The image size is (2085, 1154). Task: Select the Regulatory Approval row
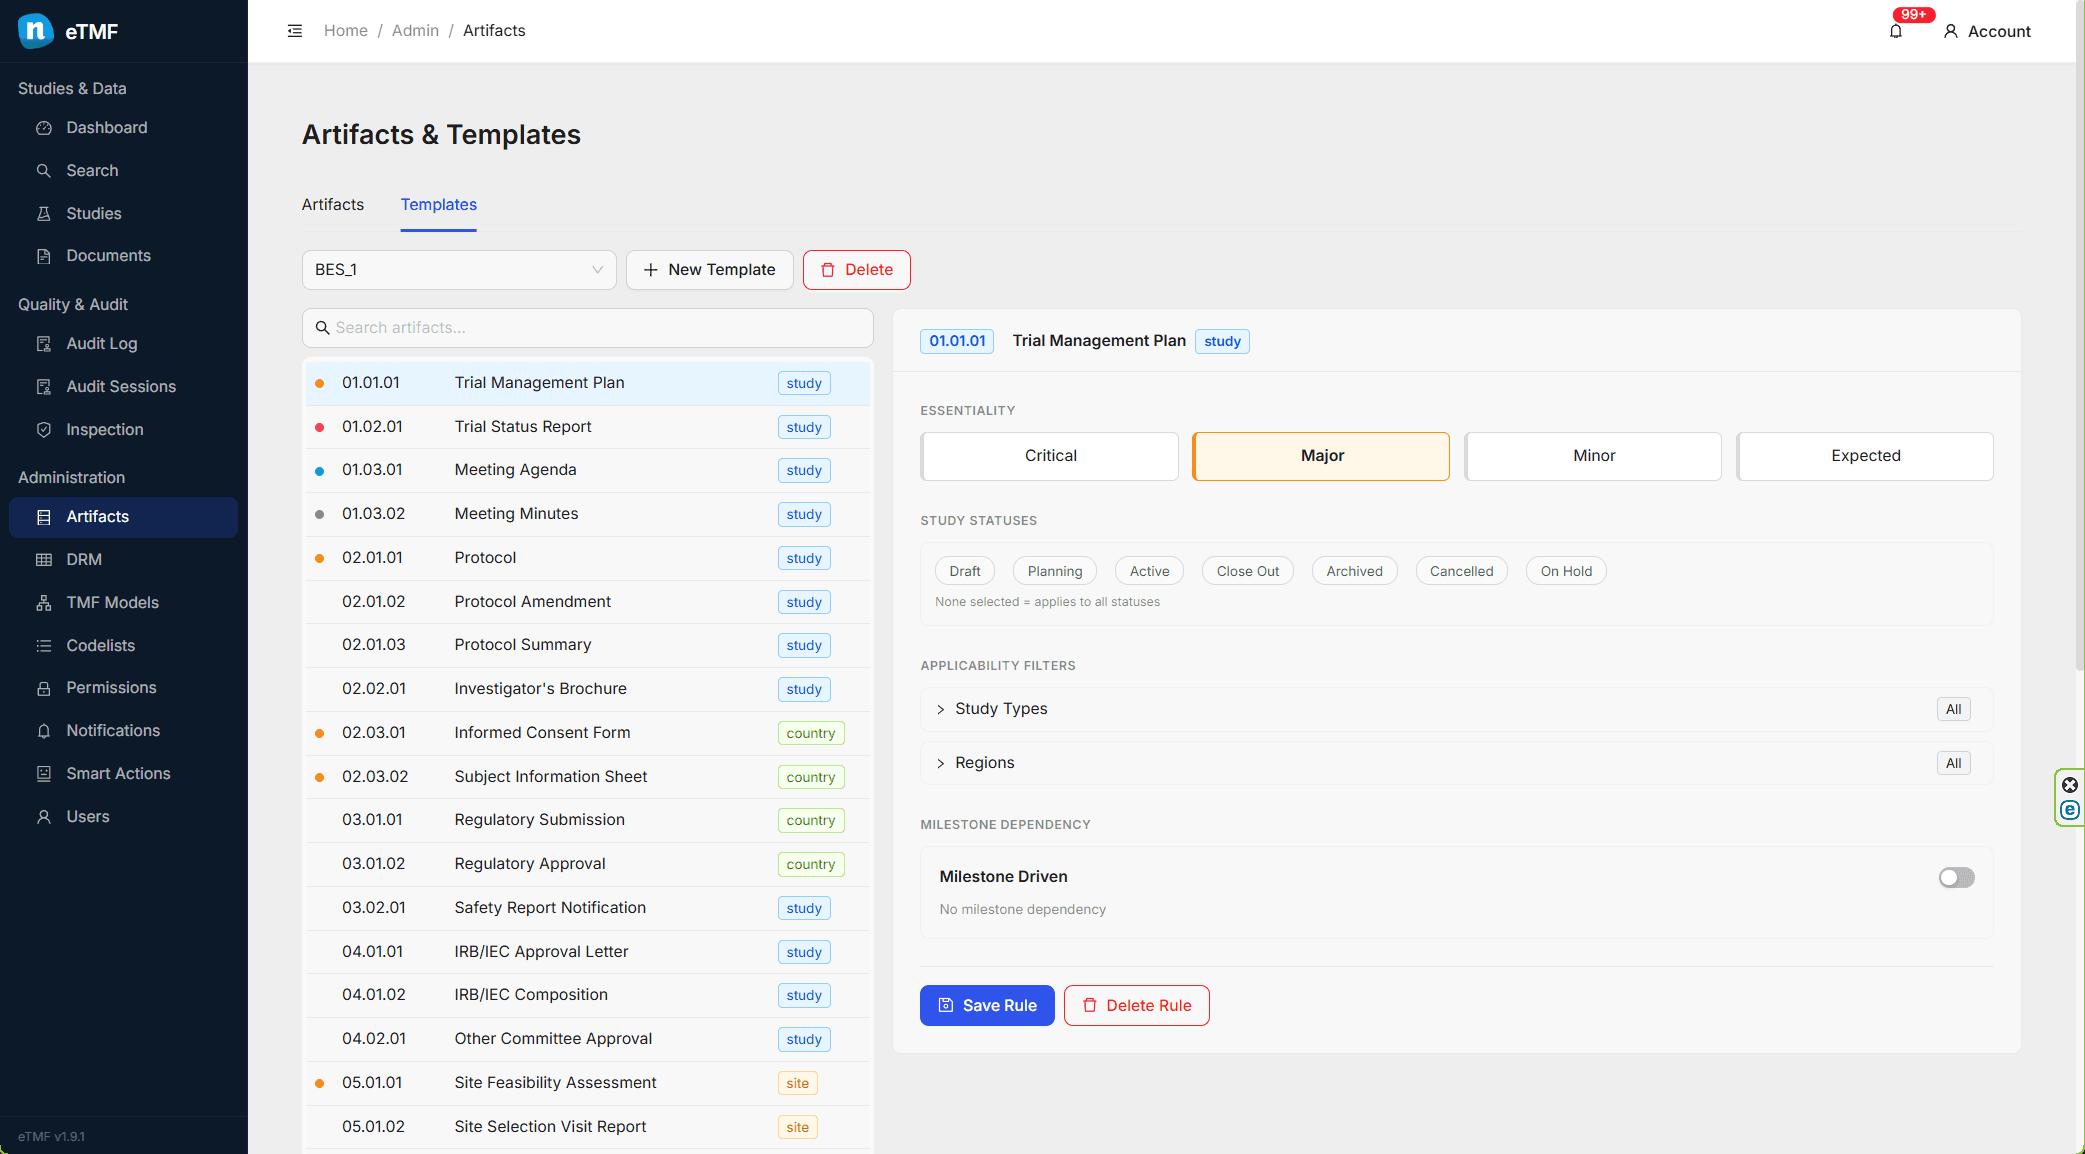point(588,864)
